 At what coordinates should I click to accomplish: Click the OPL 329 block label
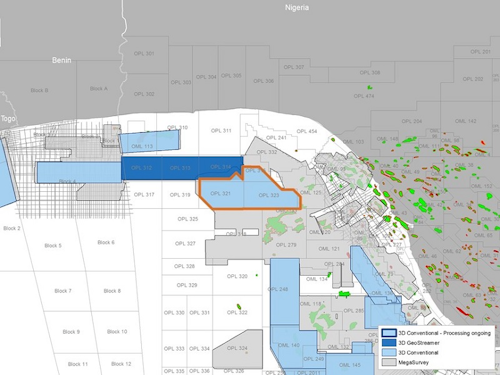[x=187, y=285]
